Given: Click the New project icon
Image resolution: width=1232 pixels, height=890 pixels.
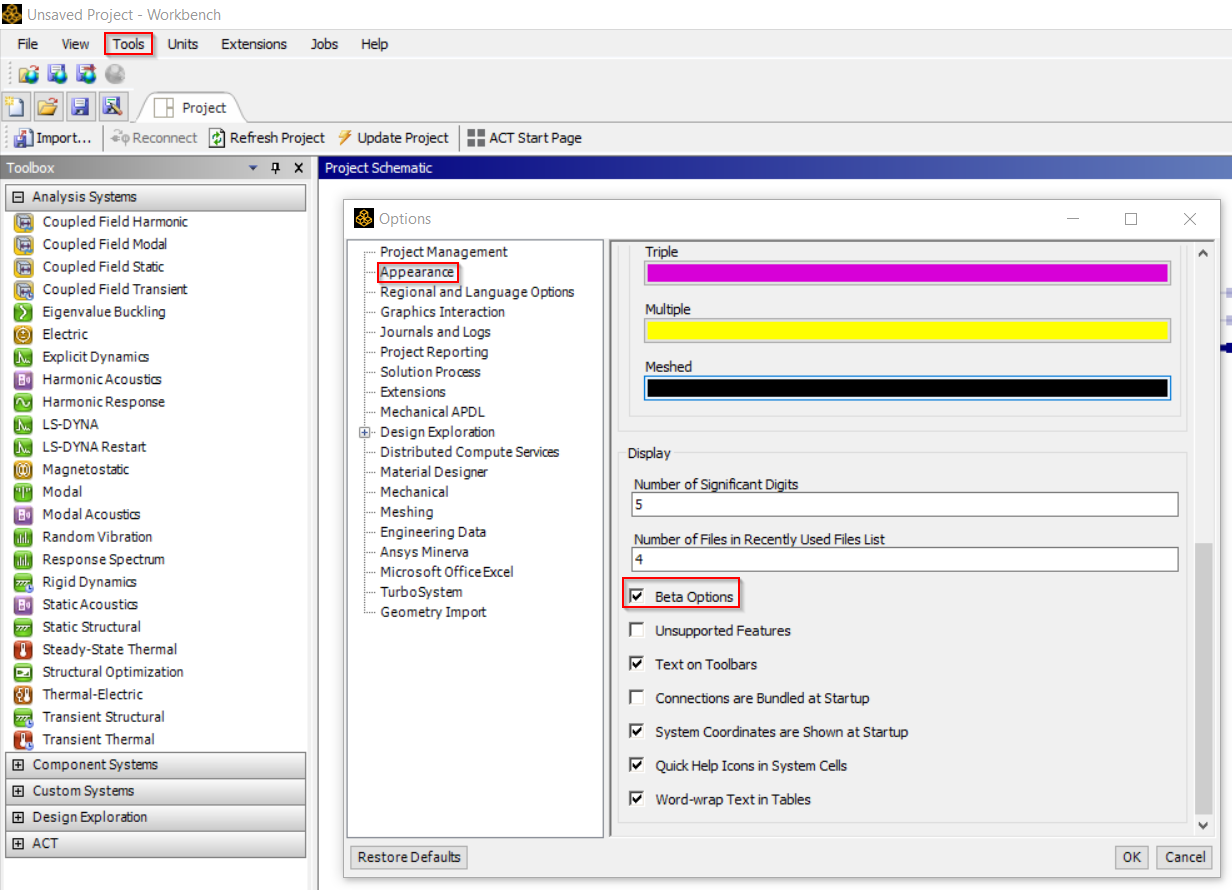Looking at the screenshot, I should 14,105.
